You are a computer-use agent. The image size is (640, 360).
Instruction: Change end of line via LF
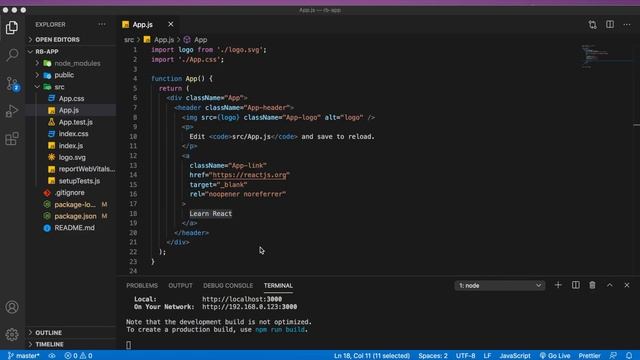point(487,356)
